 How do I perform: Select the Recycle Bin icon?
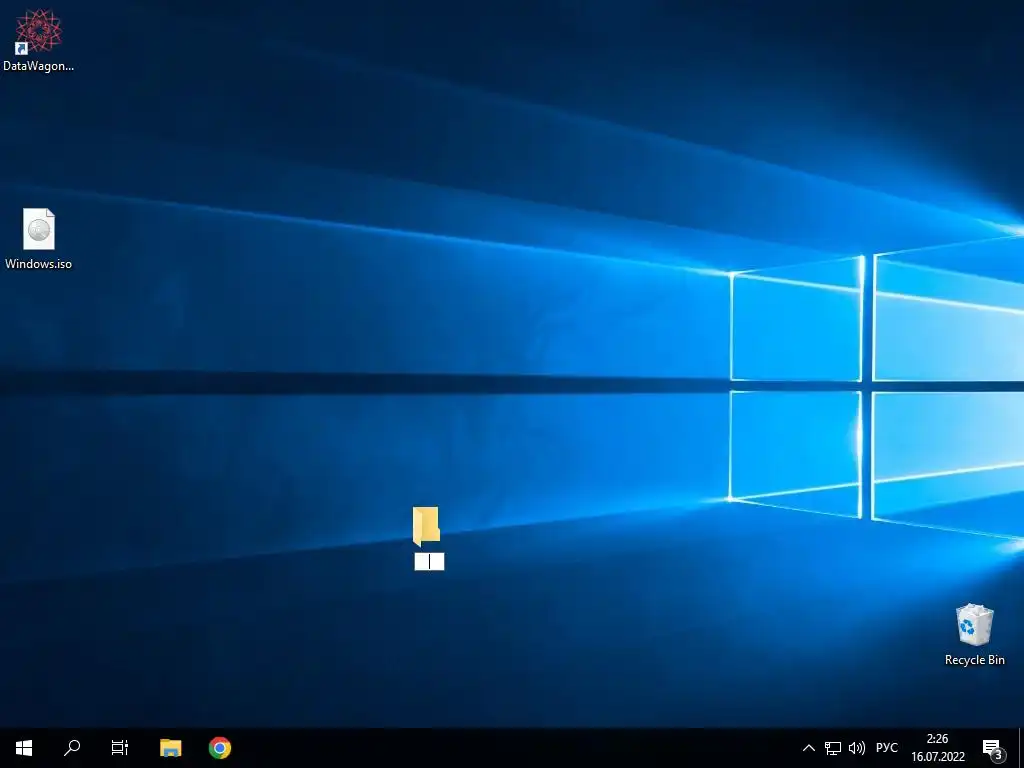(x=974, y=625)
